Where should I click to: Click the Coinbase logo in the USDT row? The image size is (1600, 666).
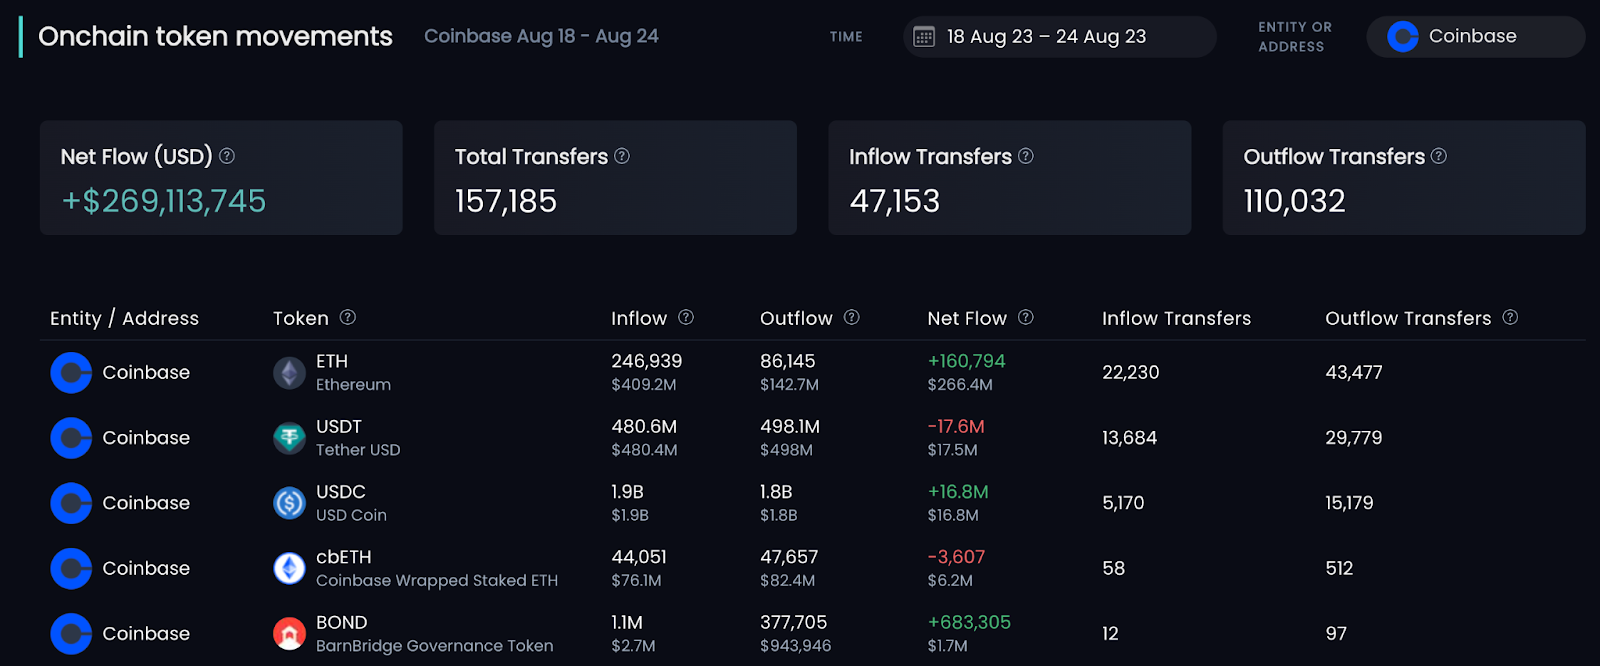coord(71,438)
